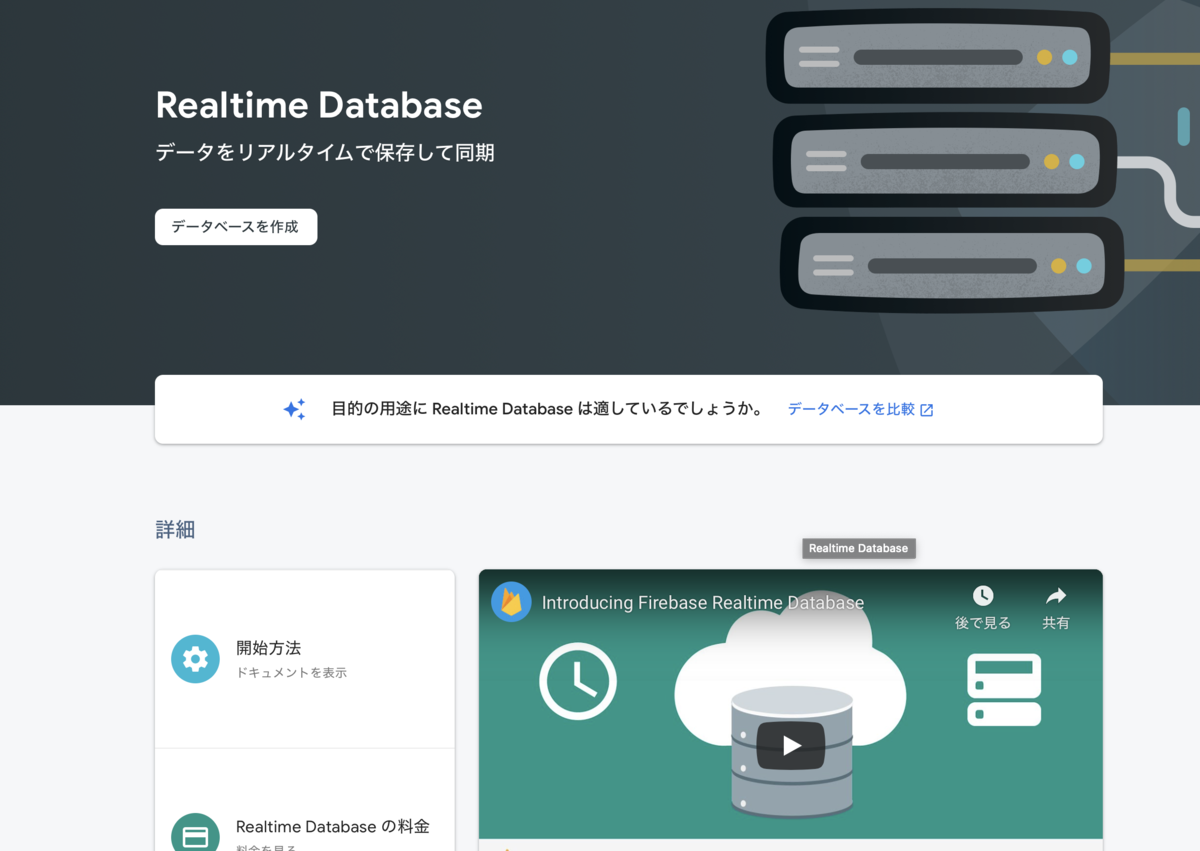Play the Introducing Firebase Realtime Database video
The height and width of the screenshot is (851, 1200).
(791, 745)
